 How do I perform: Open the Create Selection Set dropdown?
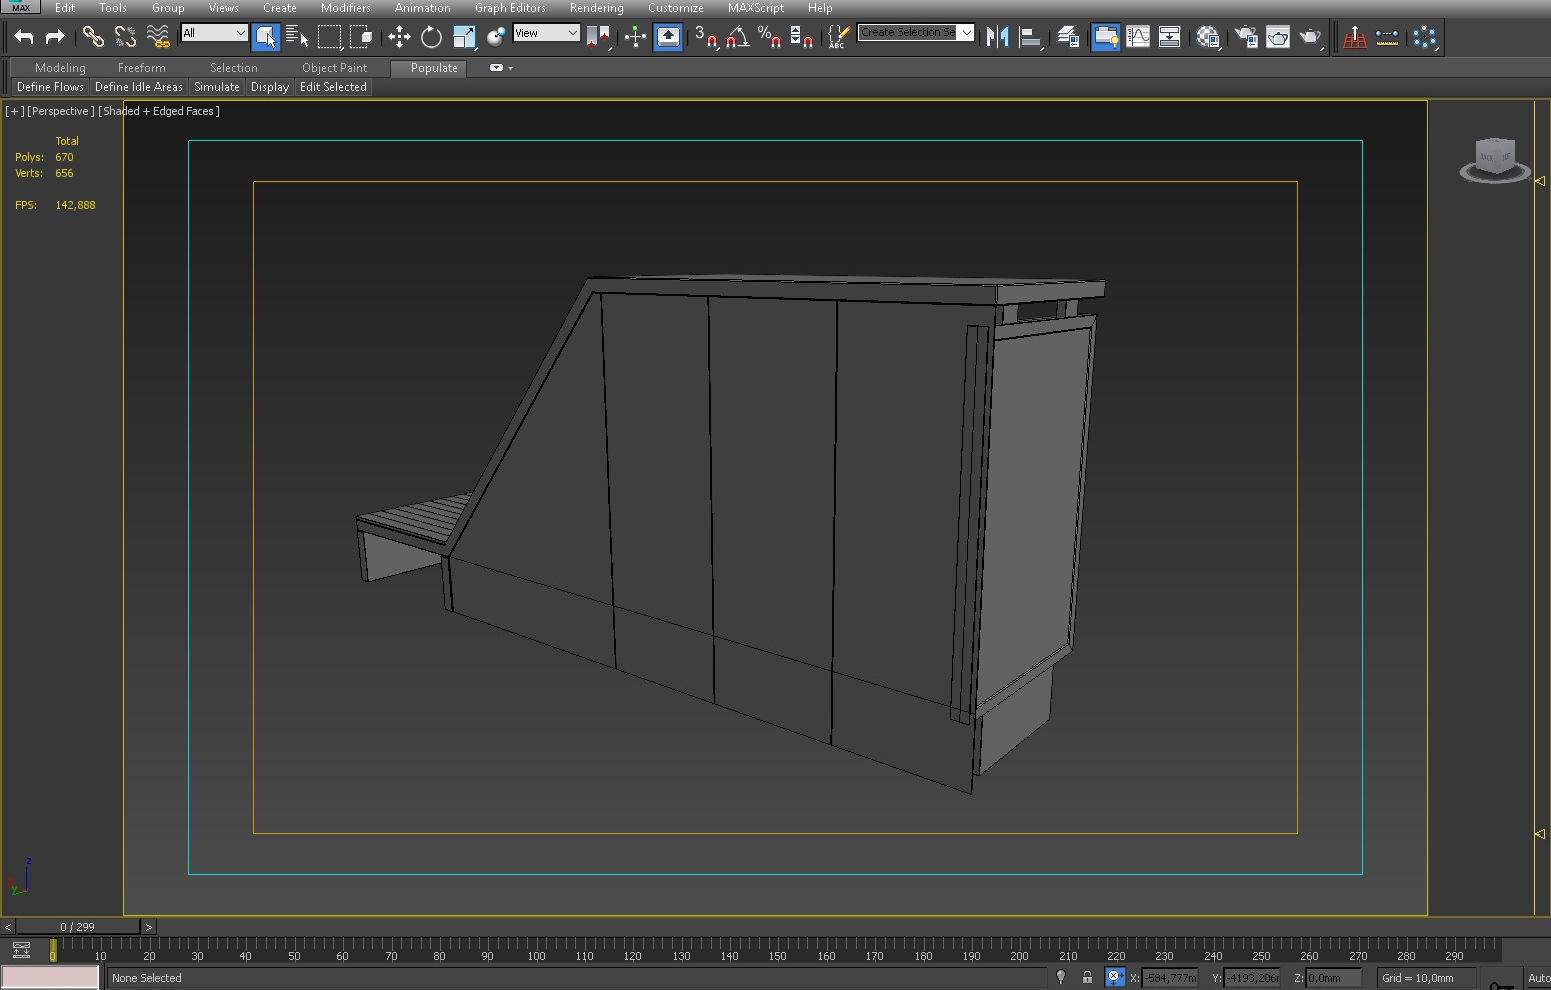pyautogui.click(x=916, y=33)
